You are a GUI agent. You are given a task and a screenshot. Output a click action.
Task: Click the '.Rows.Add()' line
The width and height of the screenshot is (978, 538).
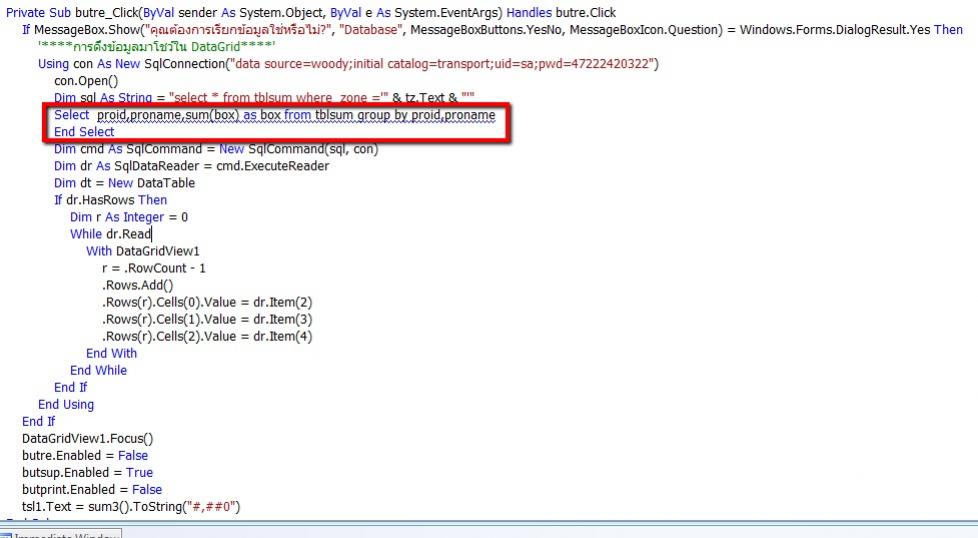137,285
